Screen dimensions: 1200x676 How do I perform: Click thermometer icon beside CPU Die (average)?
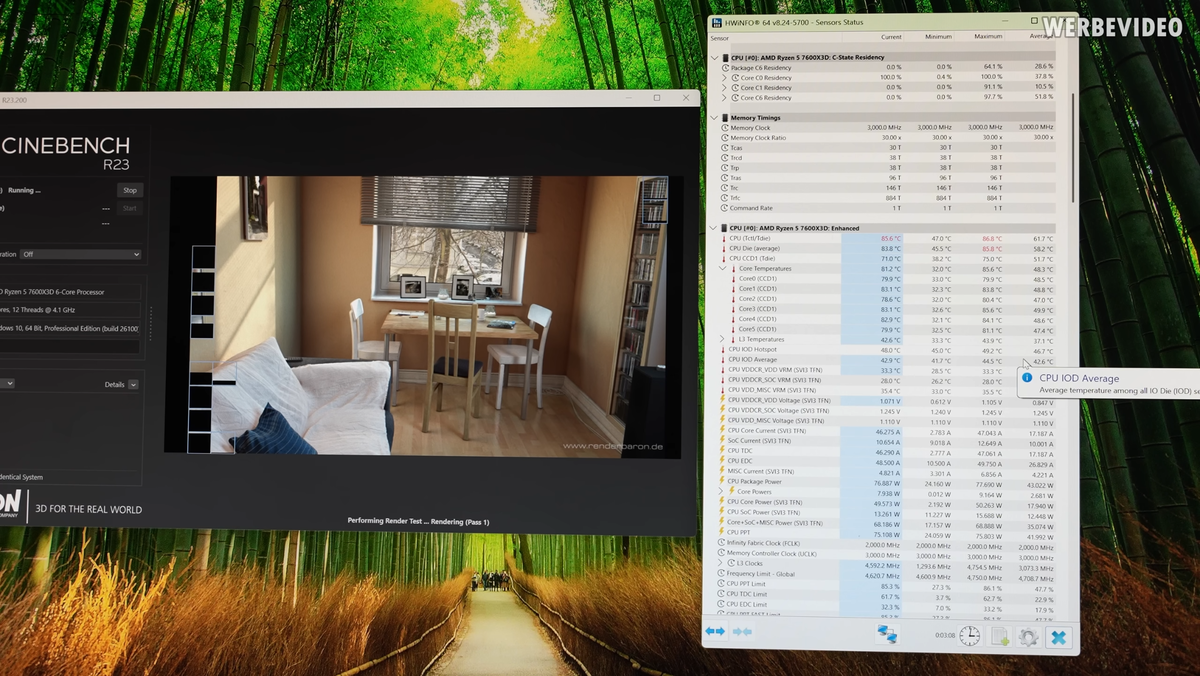[x=723, y=248]
